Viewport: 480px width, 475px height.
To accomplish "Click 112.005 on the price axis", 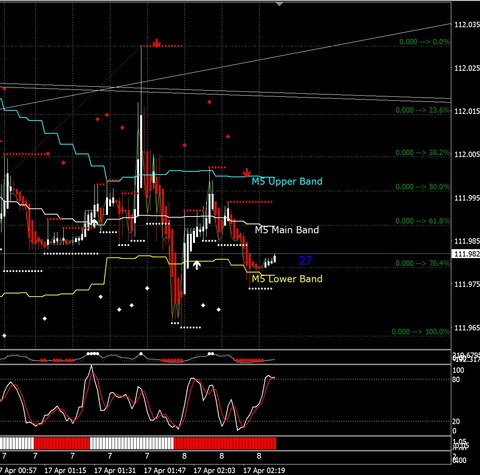I will (467, 154).
